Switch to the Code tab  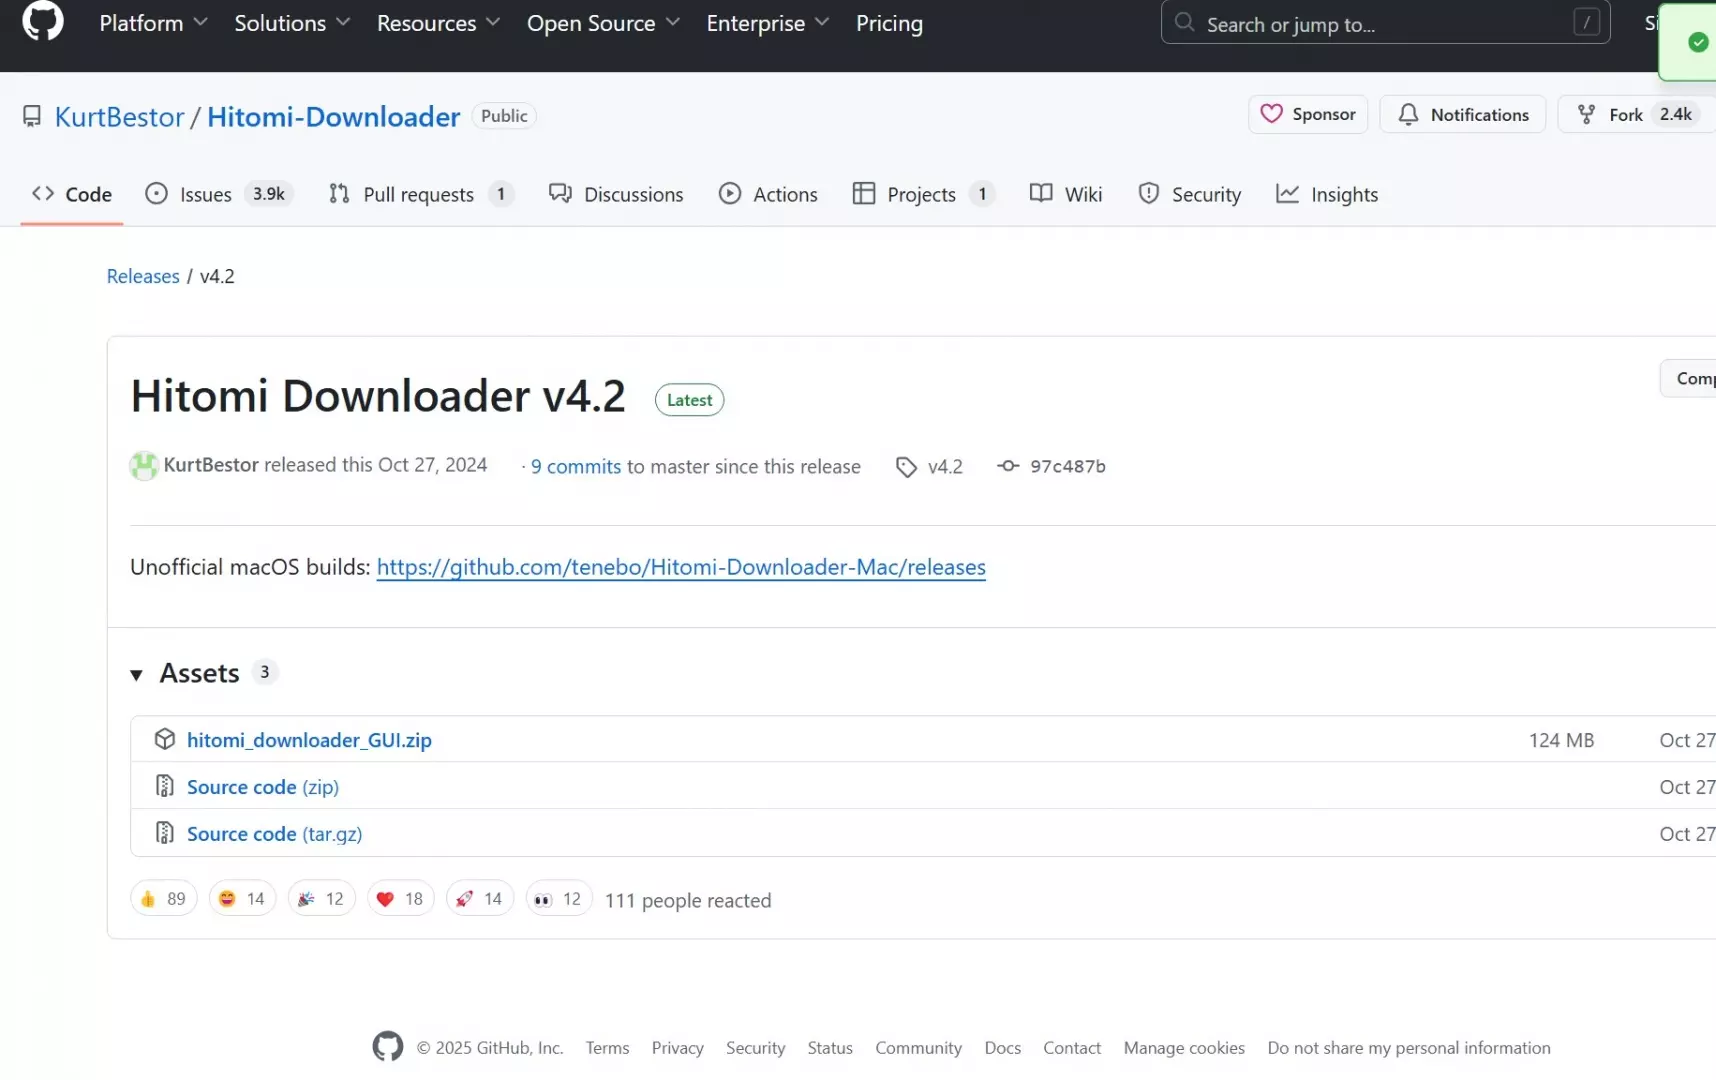coord(71,194)
